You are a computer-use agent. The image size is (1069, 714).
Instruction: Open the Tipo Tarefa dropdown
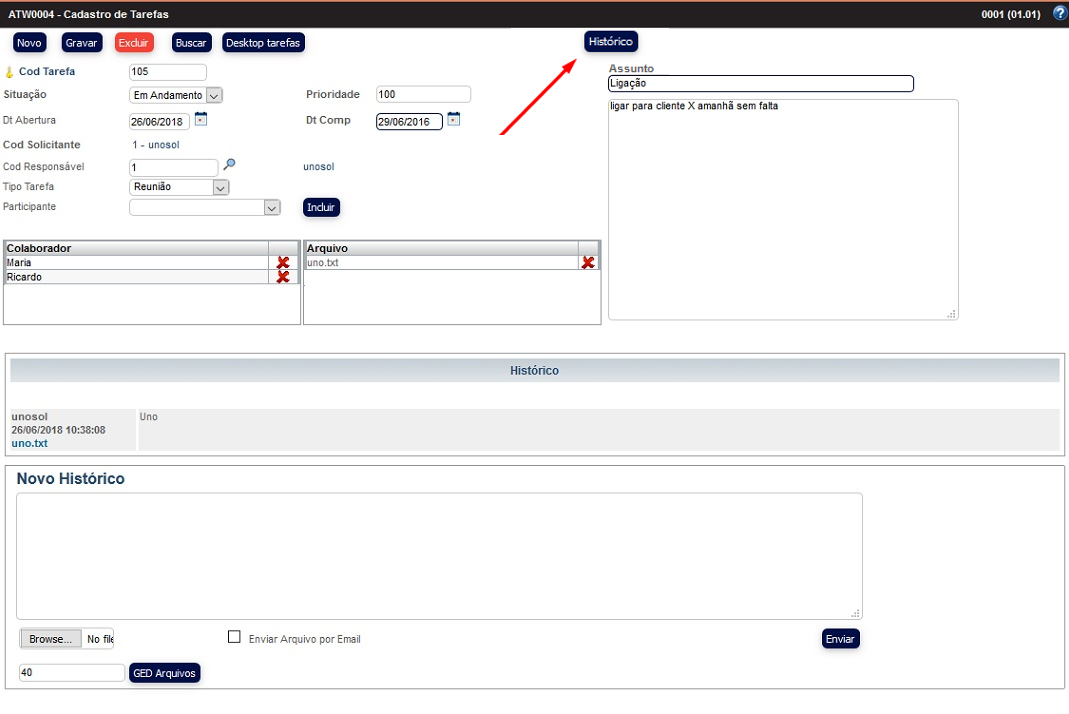click(221, 187)
